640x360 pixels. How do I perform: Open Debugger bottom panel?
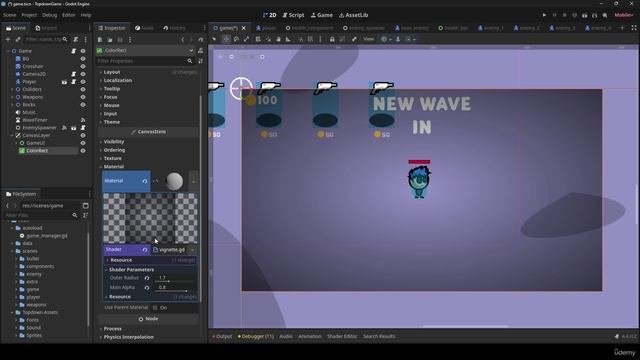tap(256, 337)
